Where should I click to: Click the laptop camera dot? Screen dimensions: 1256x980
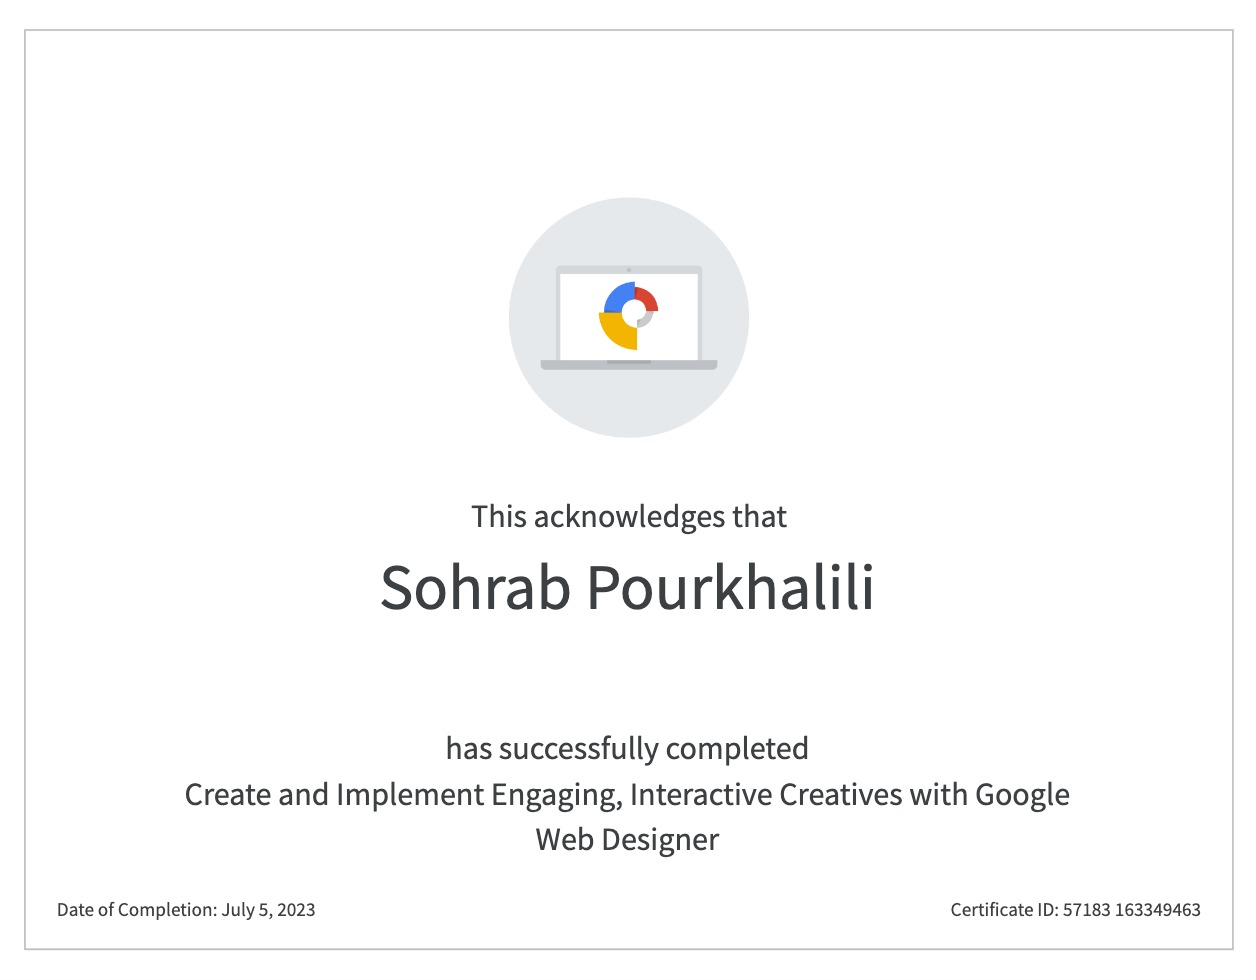pos(628,270)
